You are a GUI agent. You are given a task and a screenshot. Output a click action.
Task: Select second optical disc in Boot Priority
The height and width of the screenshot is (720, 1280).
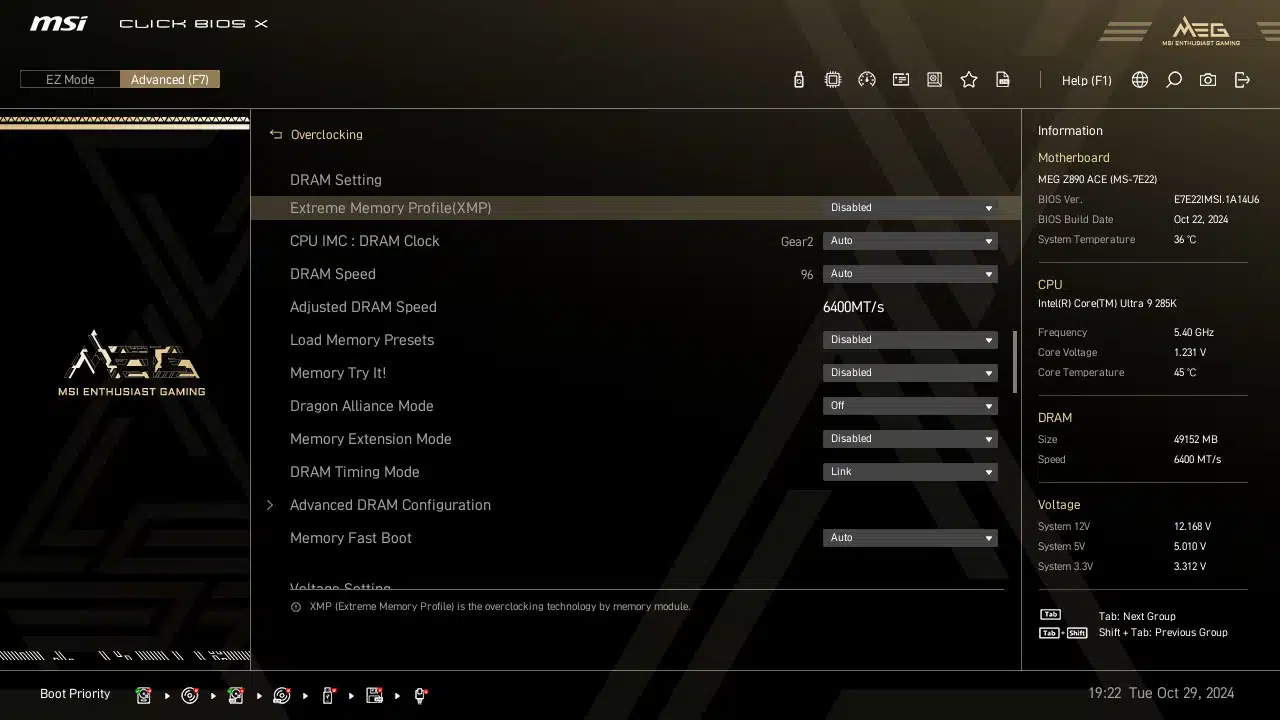pos(282,695)
